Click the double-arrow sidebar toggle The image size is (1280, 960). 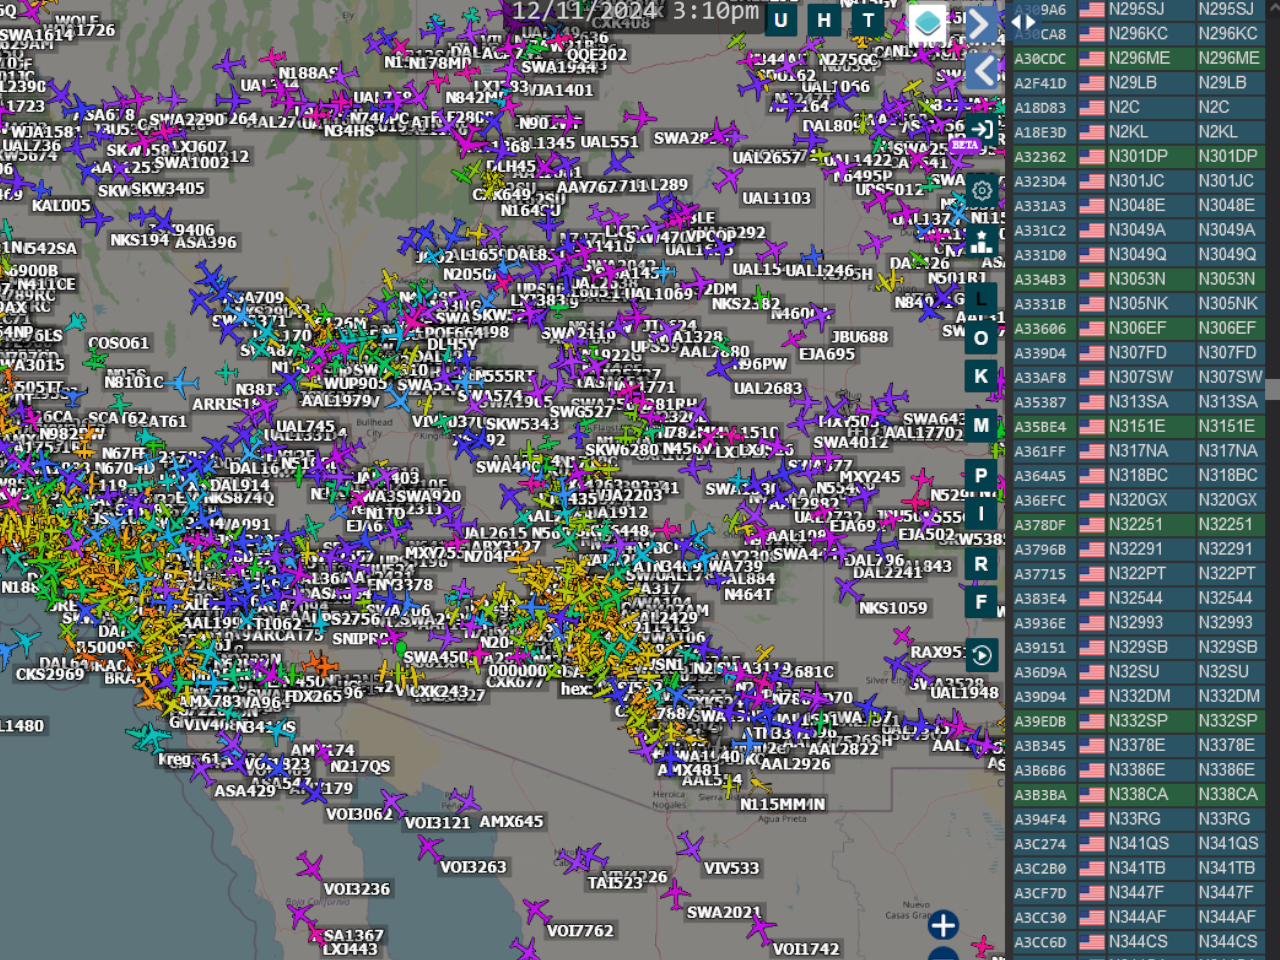(x=1024, y=21)
